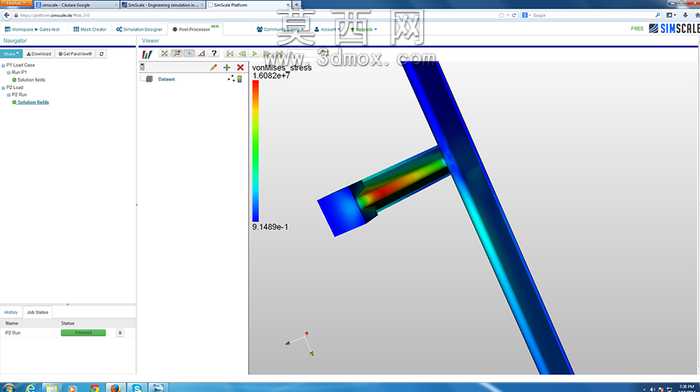Open Internet Explorer from the taskbar
The width and height of the screenshot is (700, 392).
(x=31, y=387)
